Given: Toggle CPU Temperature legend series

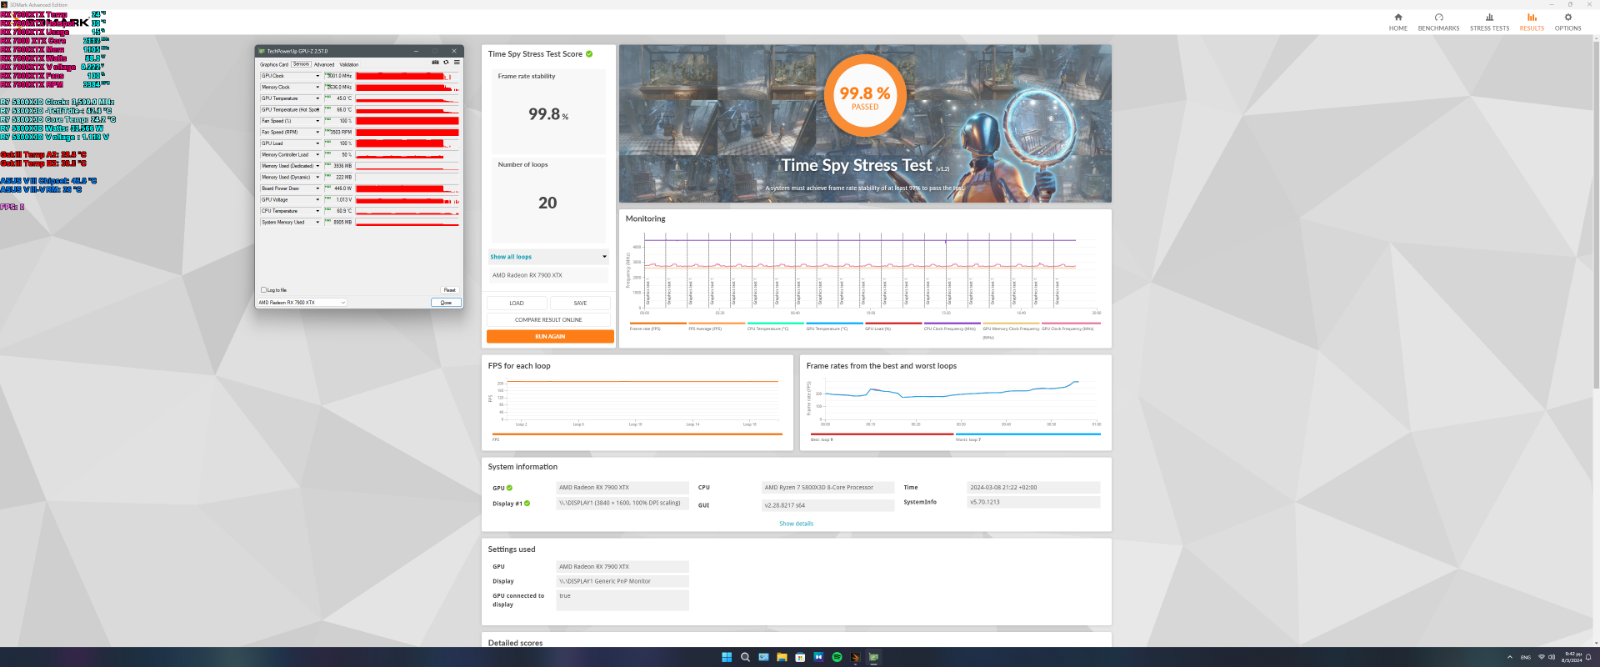Looking at the screenshot, I should pyautogui.click(x=774, y=326).
